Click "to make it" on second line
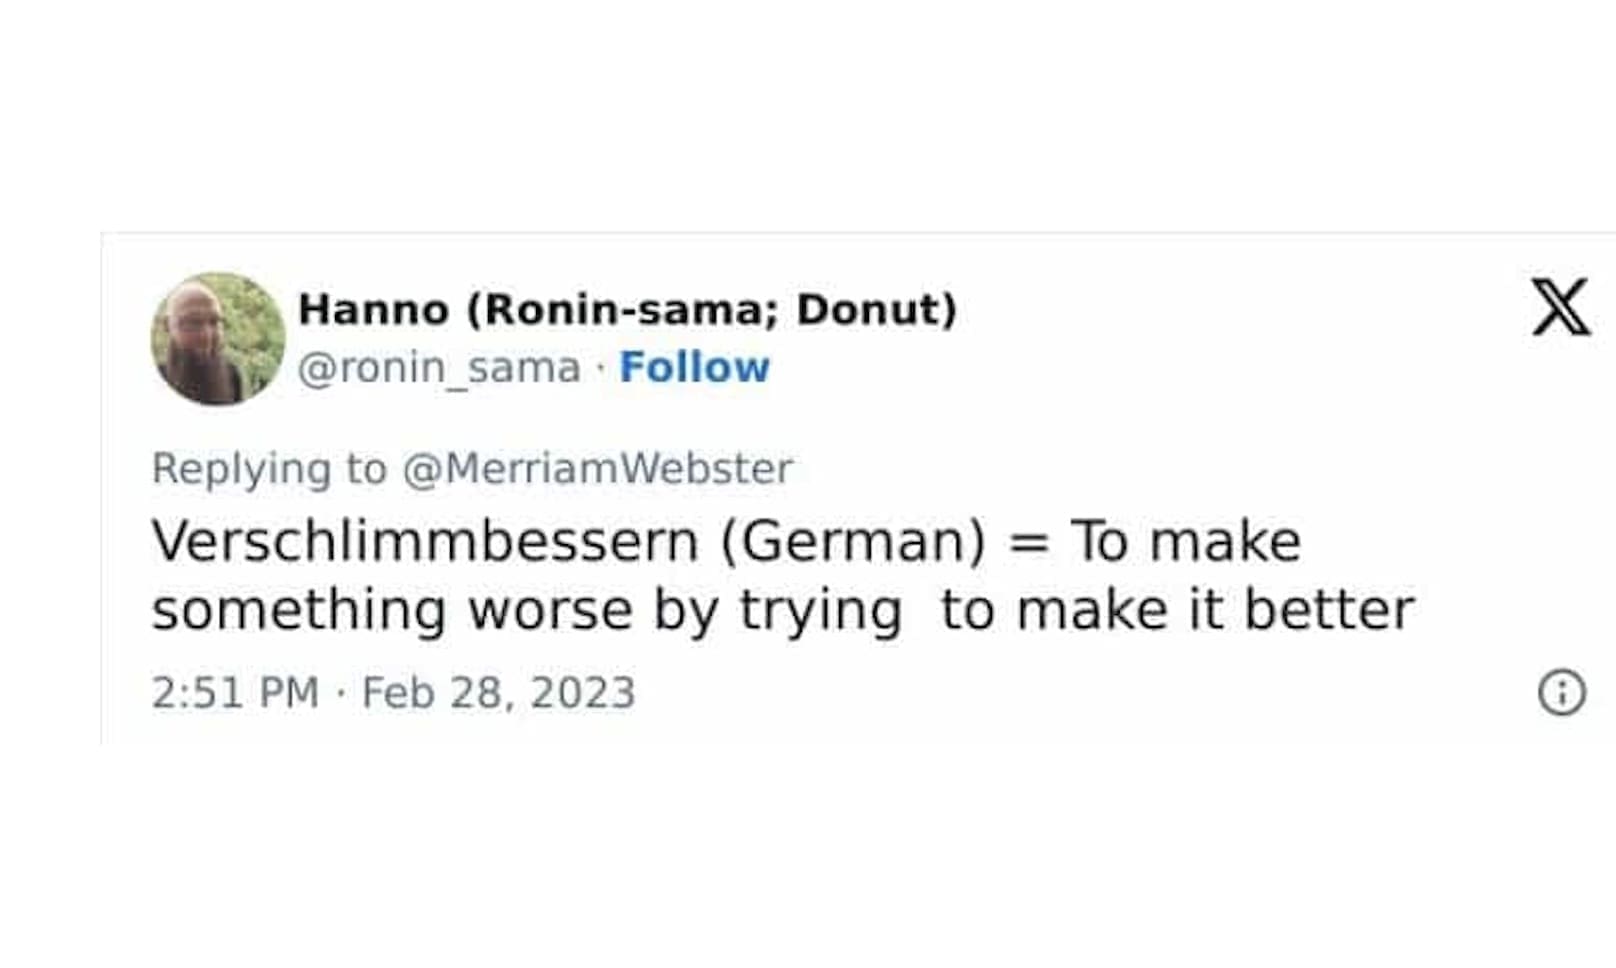The height and width of the screenshot is (968, 1616). pyautogui.click(x=1082, y=610)
